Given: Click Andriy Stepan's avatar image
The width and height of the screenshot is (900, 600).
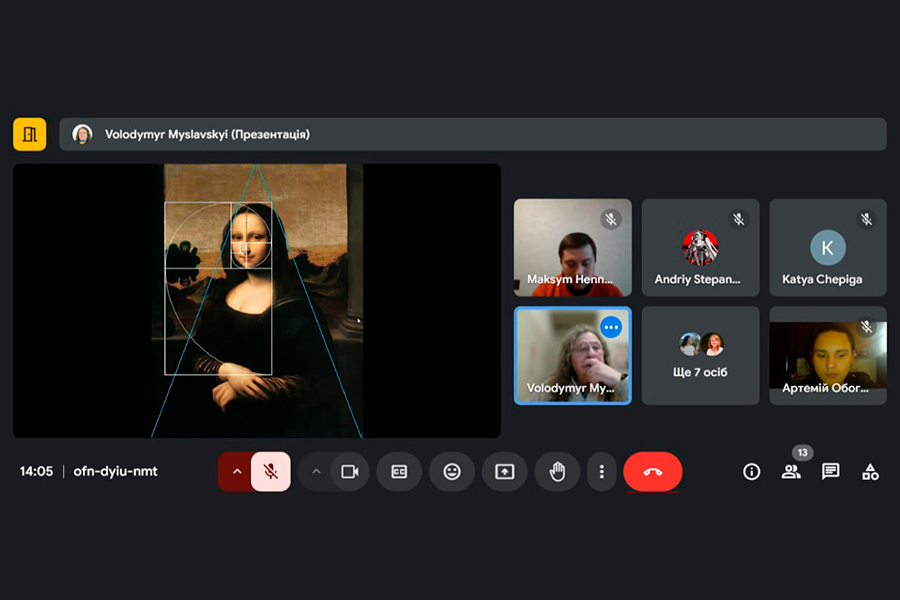Looking at the screenshot, I should 700,247.
